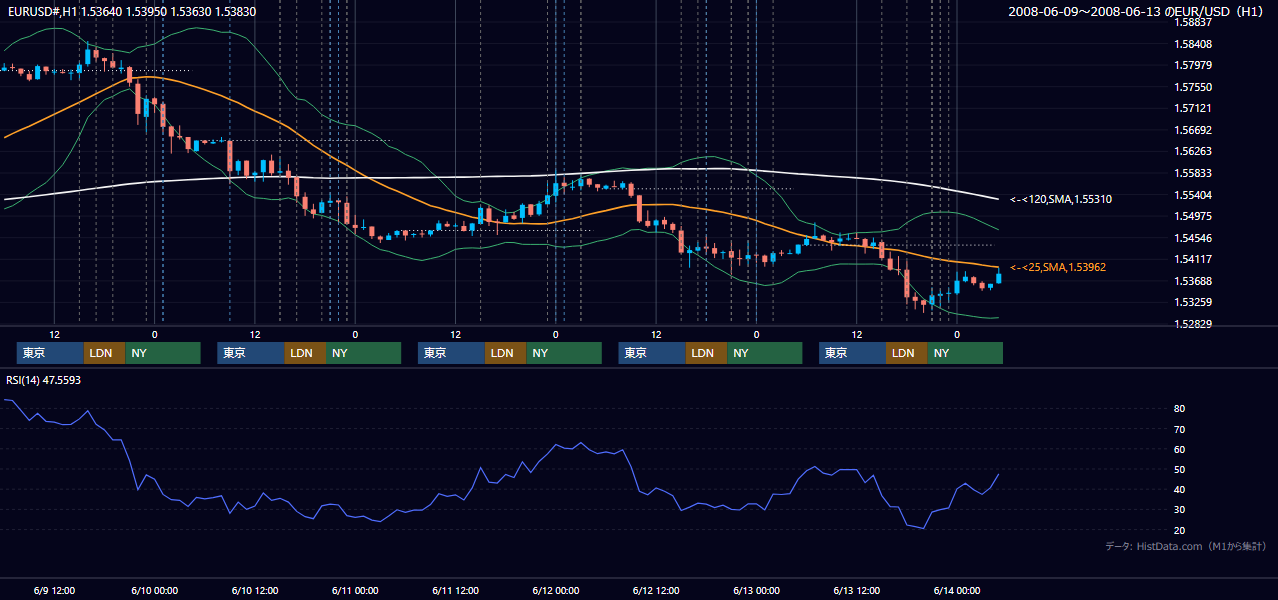Click price axis value 1.53259
This screenshot has height=600, width=1278.
(1193, 302)
